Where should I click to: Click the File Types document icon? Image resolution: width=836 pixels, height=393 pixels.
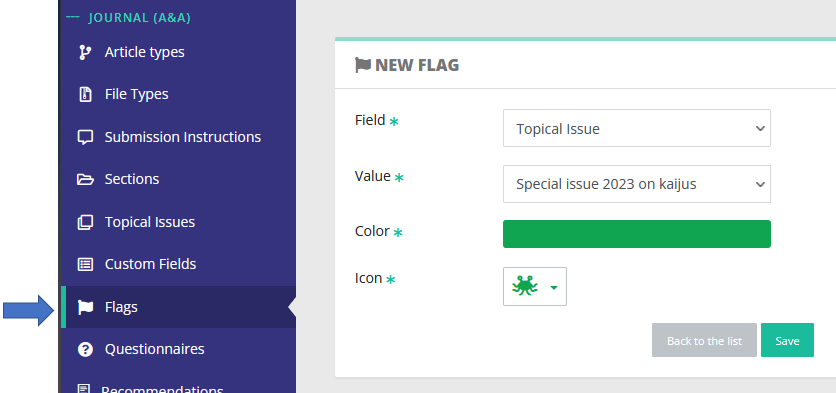[85, 94]
